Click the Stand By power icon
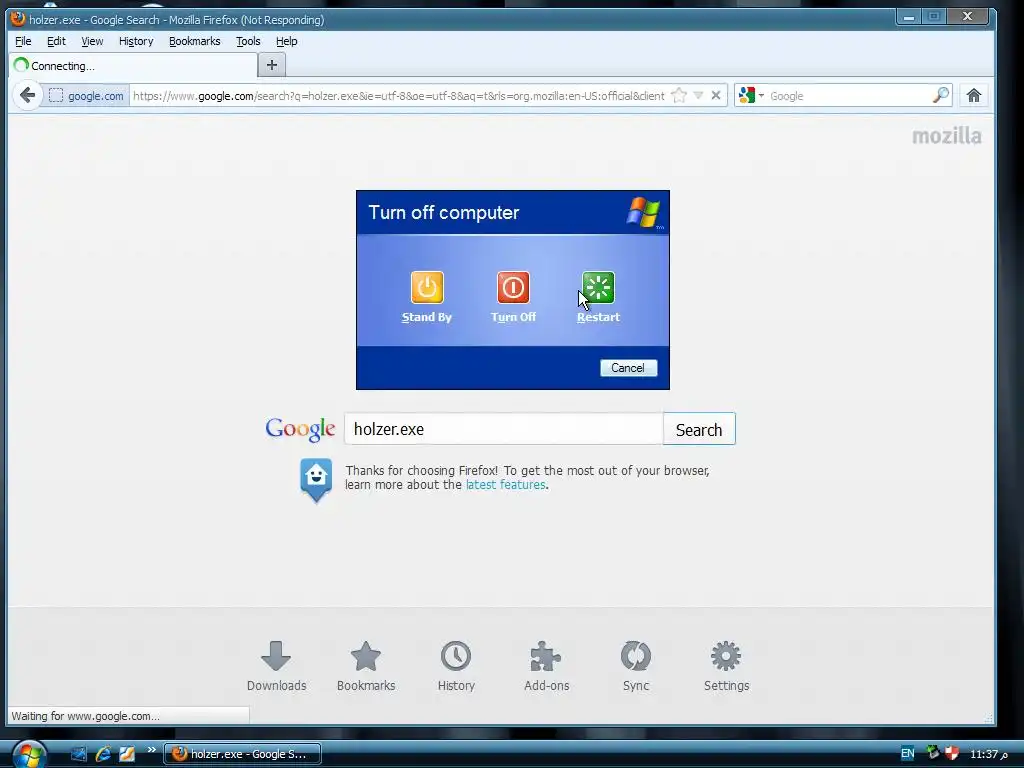 427,287
